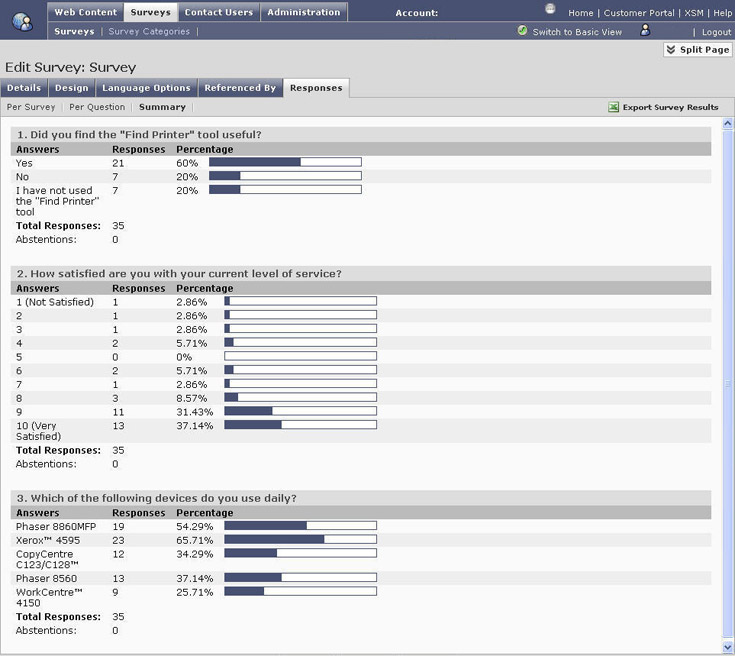This screenshot has width=735, height=656.
Task: Open Survey Categories submenu
Action: 149,31
